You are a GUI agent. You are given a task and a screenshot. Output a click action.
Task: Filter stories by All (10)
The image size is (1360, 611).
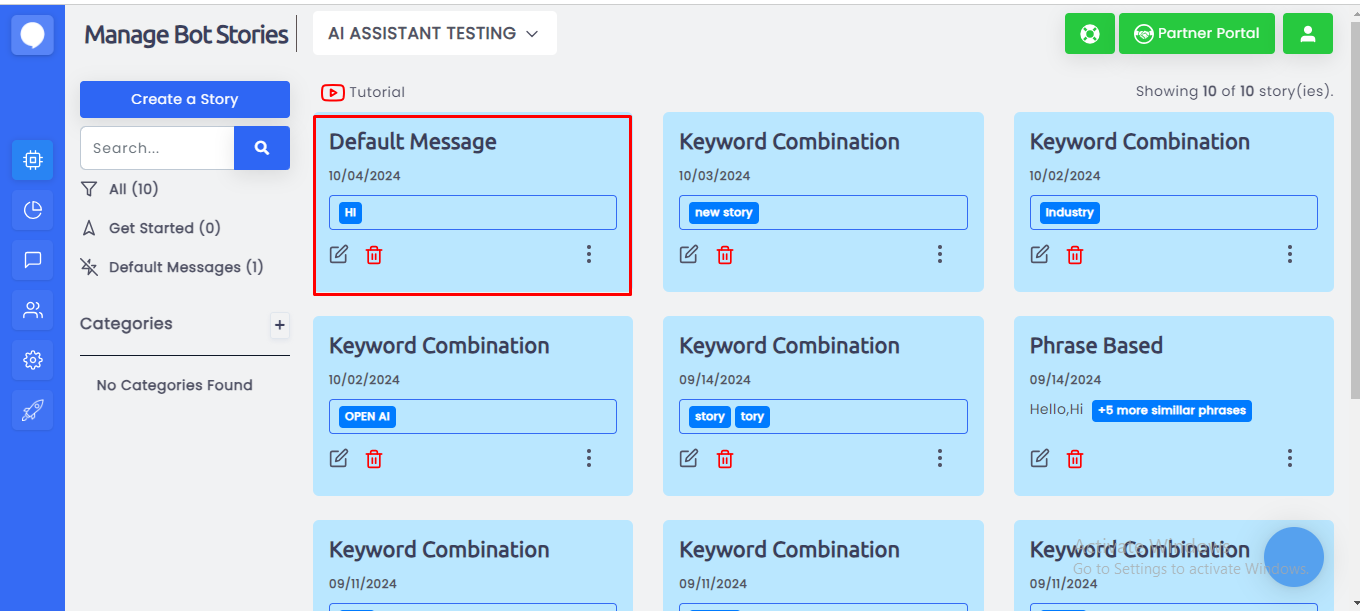click(x=120, y=189)
